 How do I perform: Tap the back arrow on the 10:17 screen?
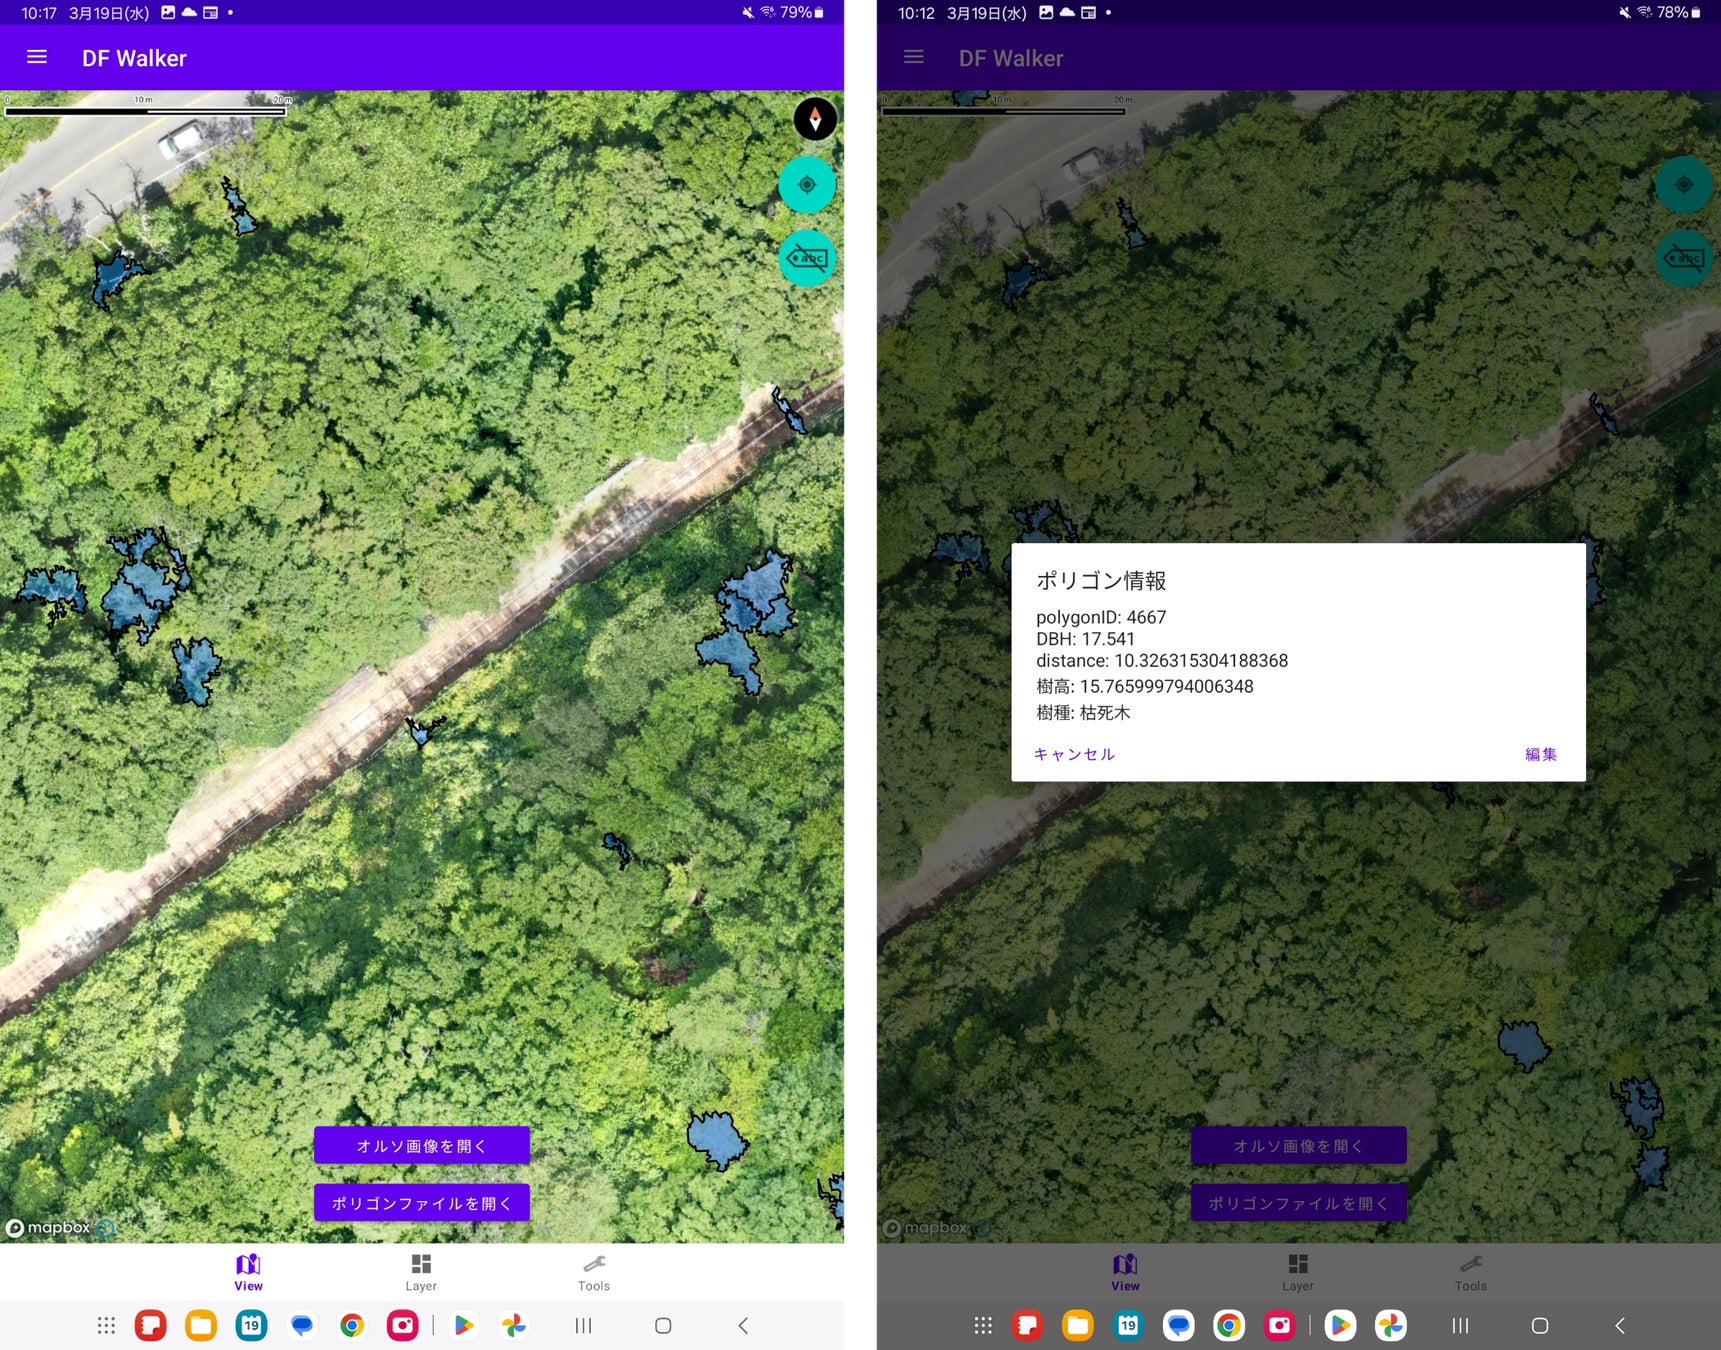point(743,1325)
